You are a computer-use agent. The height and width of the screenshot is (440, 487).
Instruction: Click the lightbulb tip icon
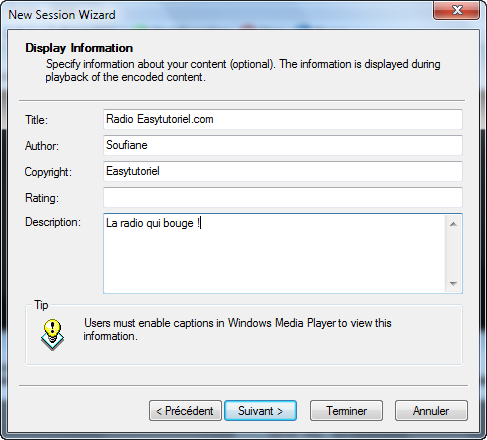[52, 335]
